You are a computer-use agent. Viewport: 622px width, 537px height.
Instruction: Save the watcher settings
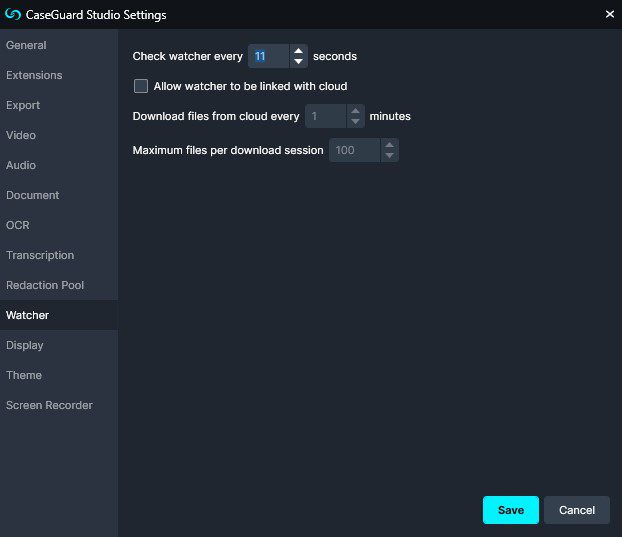pos(511,510)
